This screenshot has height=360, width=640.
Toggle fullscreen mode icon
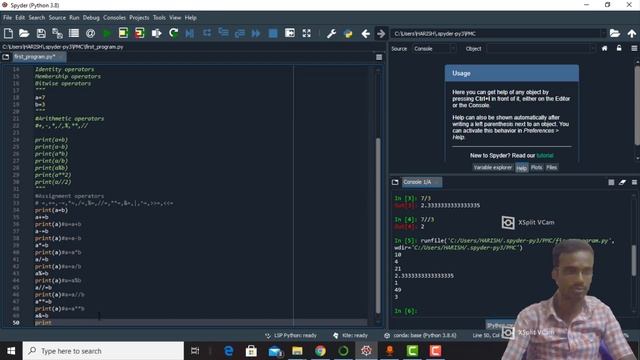point(307,33)
